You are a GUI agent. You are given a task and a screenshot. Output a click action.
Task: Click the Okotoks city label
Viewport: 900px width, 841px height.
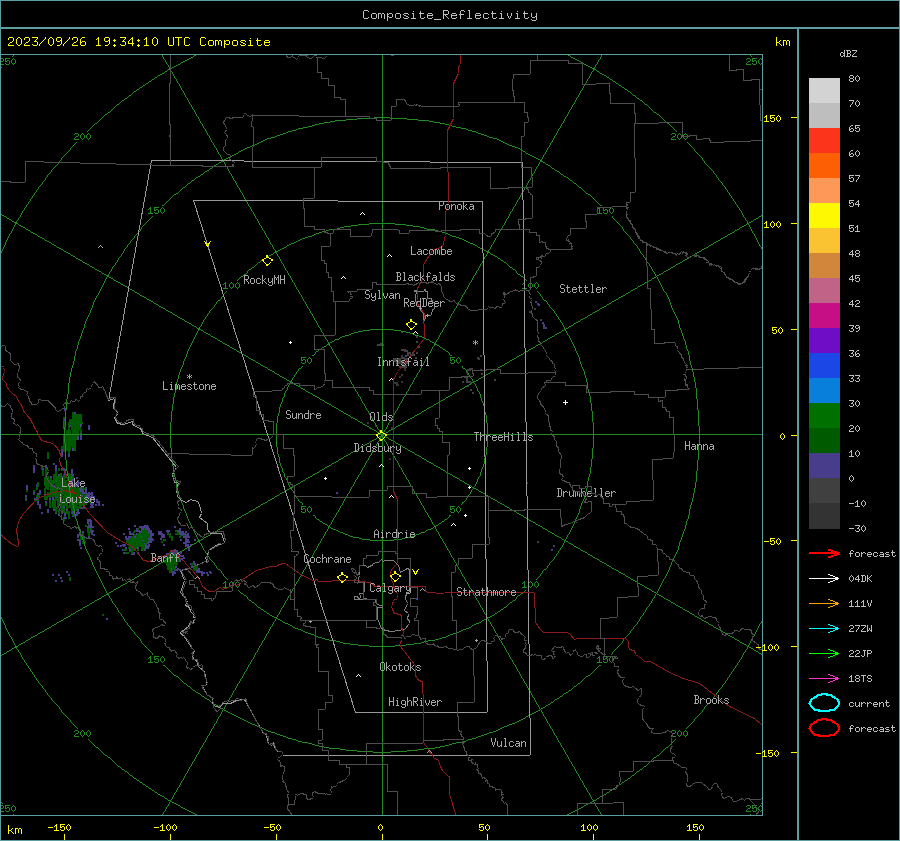tap(400, 667)
